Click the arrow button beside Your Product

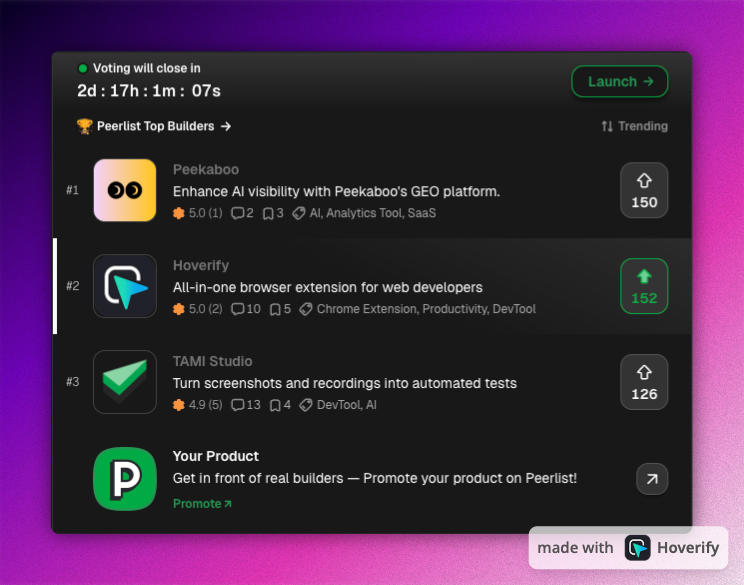pos(652,479)
